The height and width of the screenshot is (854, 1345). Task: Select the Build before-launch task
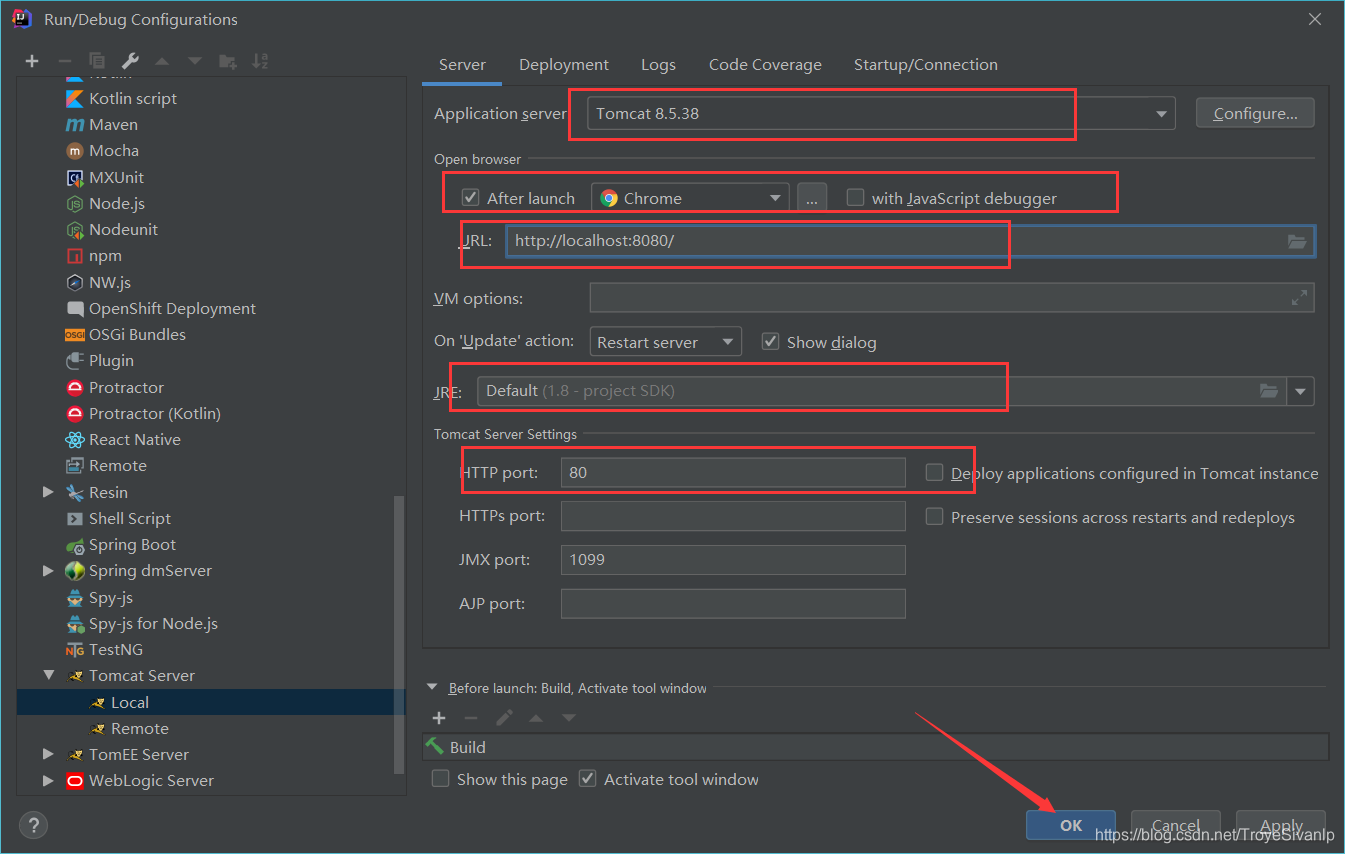[x=875, y=747]
